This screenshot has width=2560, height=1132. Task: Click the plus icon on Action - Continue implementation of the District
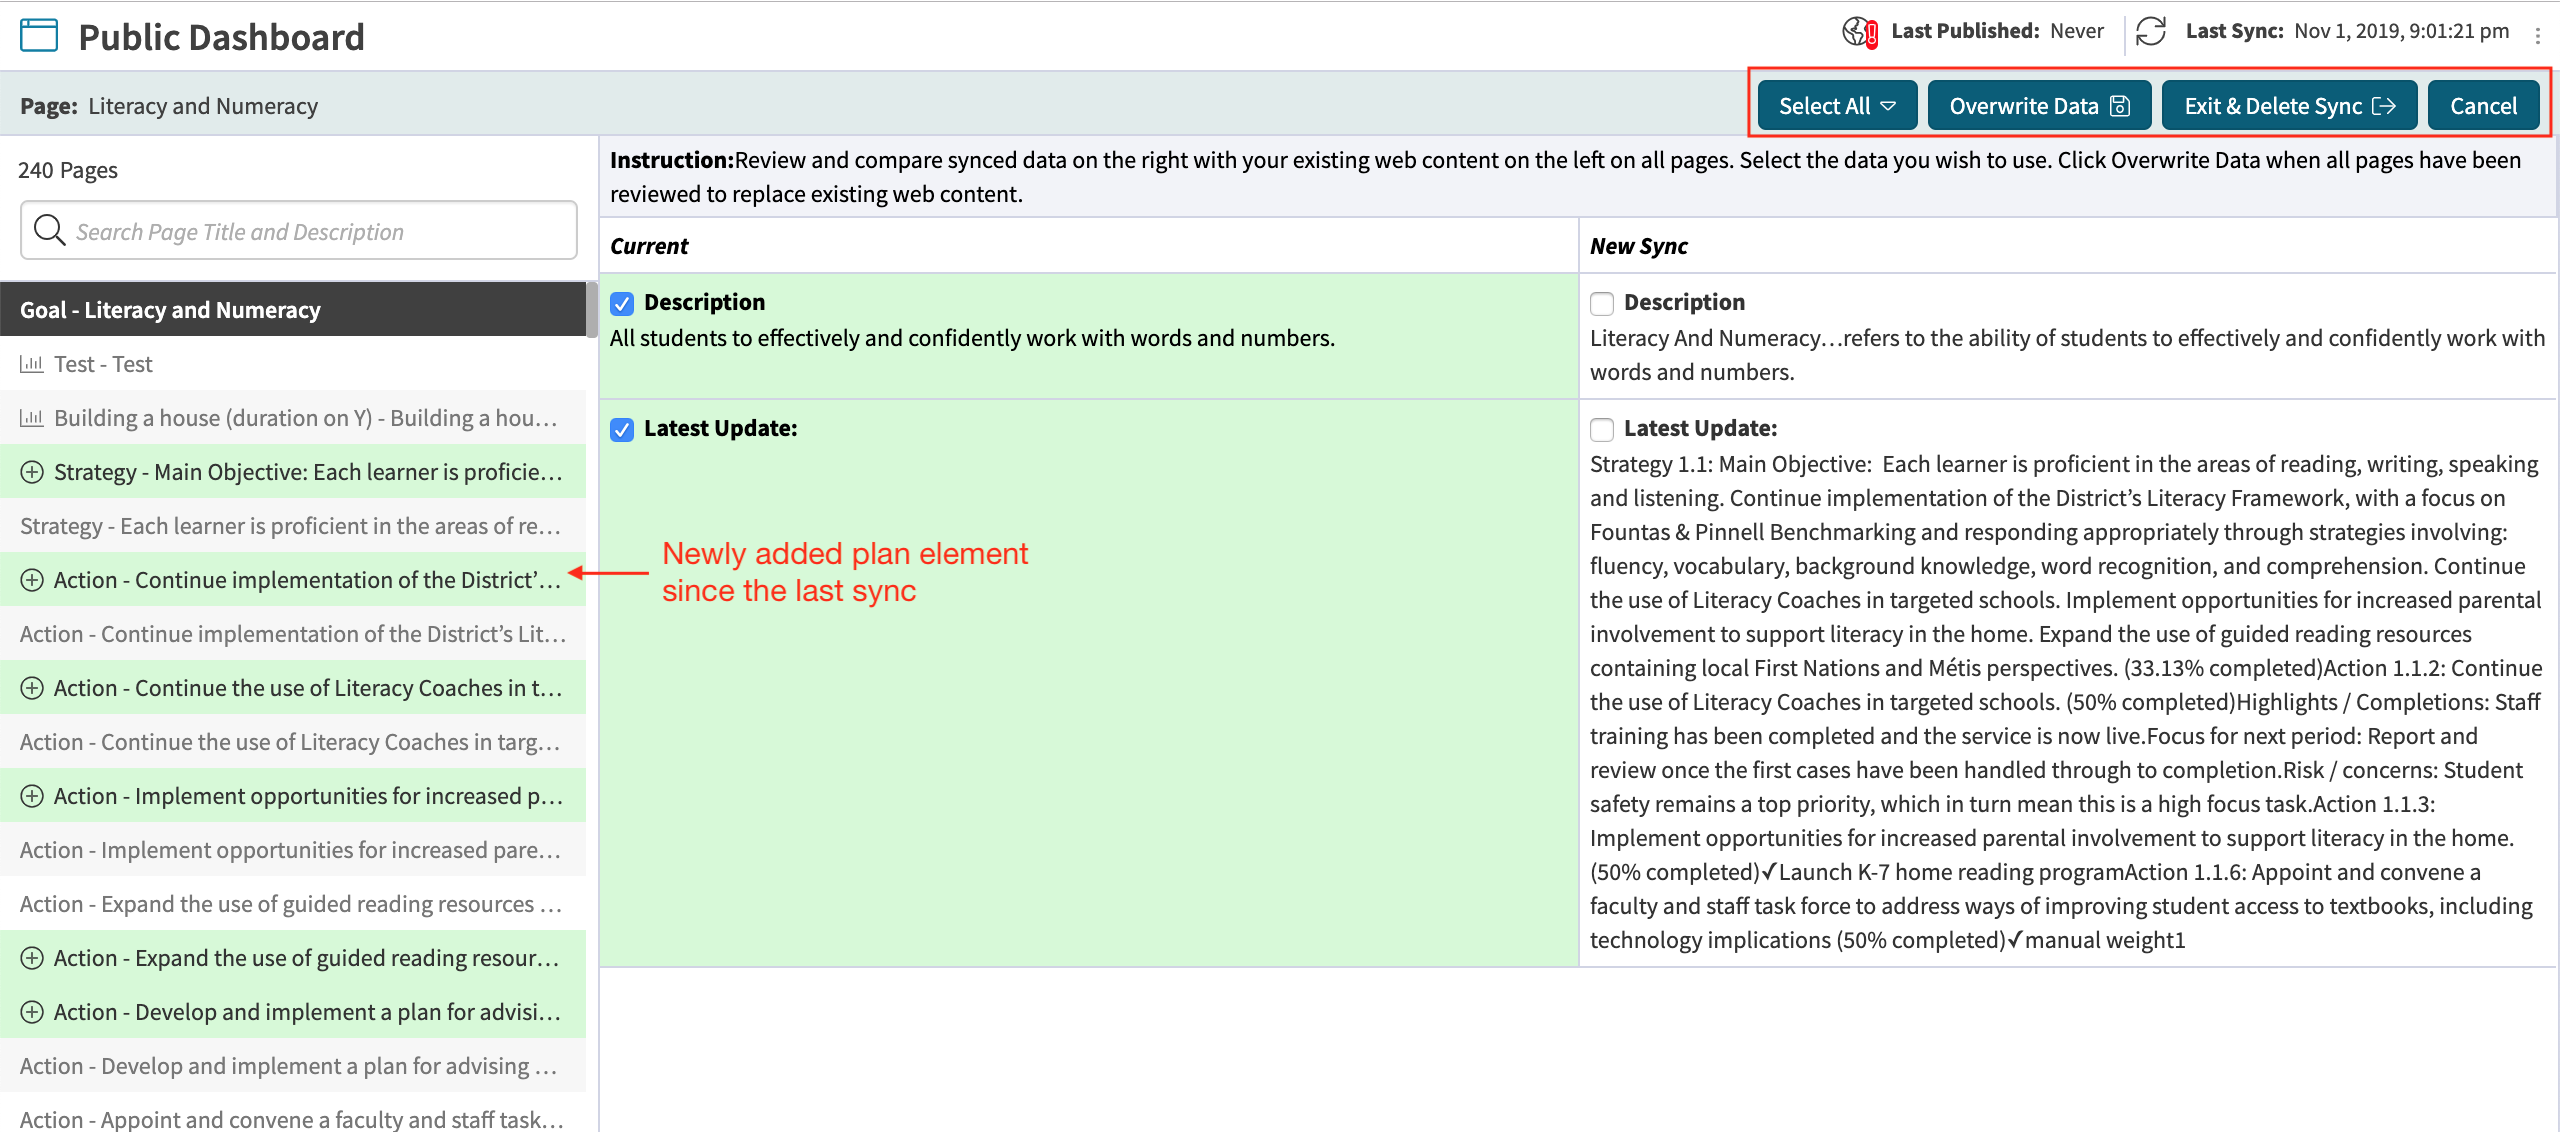[x=32, y=580]
